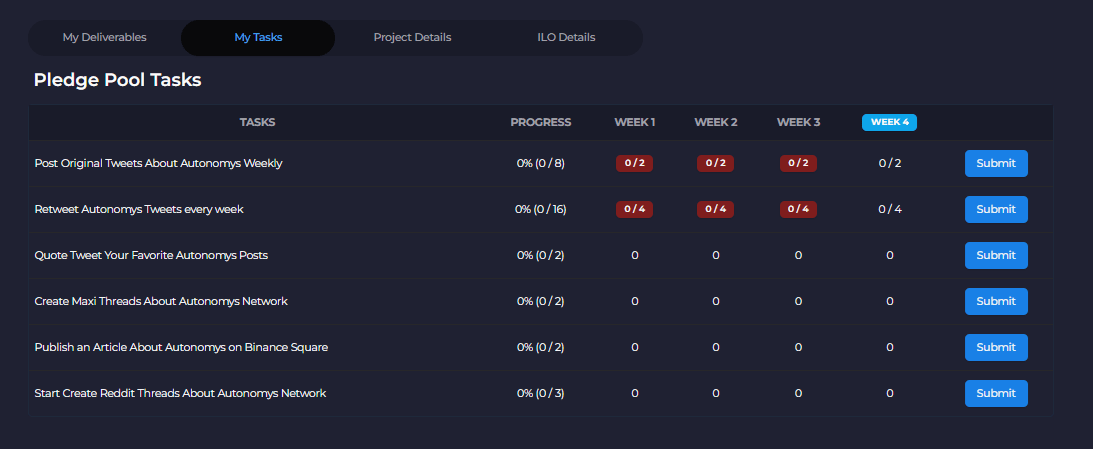1093x449 pixels.
Task: Select 'Post Original Tweets About Autonomys Weekly' row text
Action: [158, 163]
